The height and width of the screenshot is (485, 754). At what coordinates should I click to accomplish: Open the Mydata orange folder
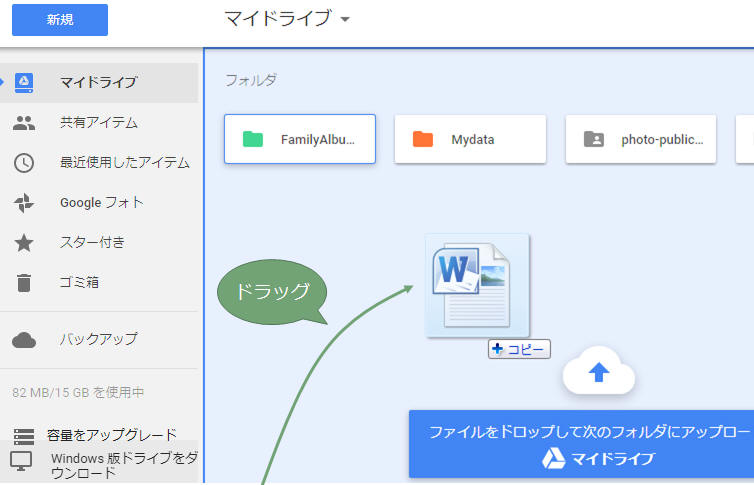click(470, 139)
